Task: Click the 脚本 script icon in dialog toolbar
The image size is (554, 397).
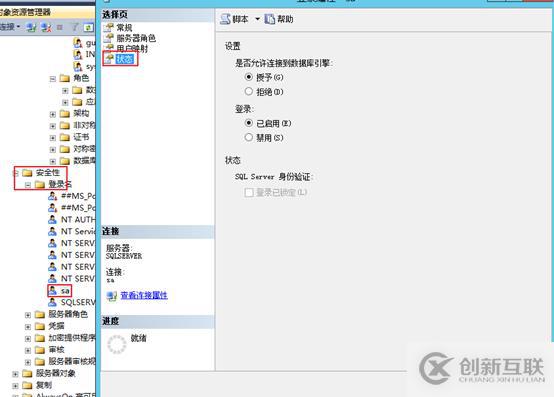Action: (x=225, y=19)
